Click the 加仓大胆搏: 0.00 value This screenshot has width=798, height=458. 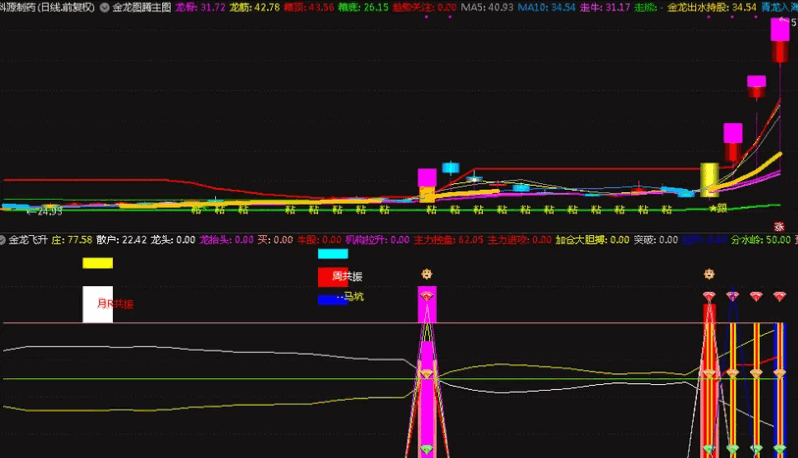(x=592, y=240)
